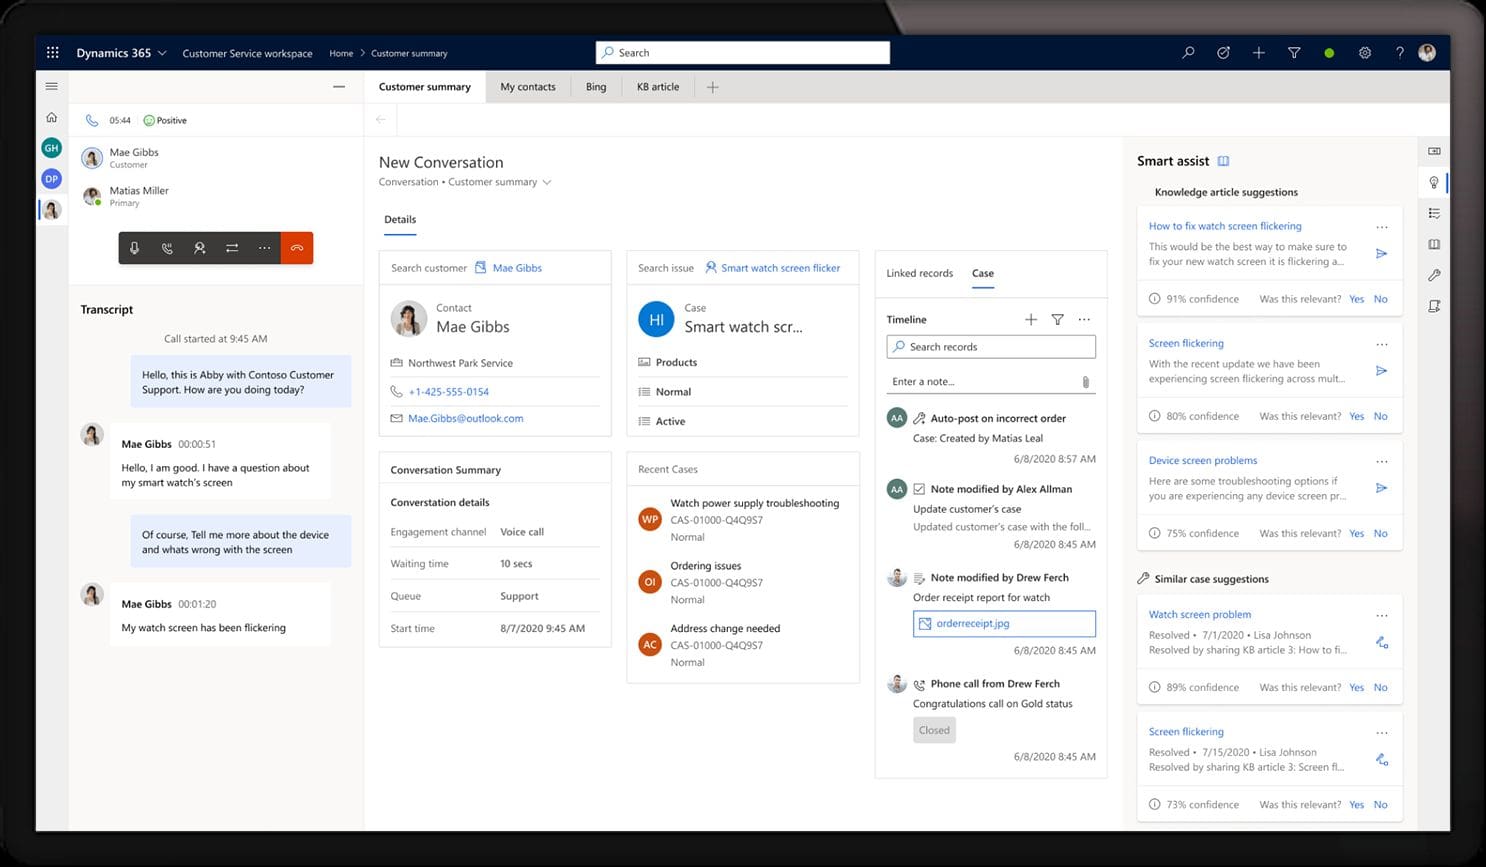This screenshot has width=1486, height=867.
Task: Minimize the conversation panel dash icon
Action: tap(339, 87)
